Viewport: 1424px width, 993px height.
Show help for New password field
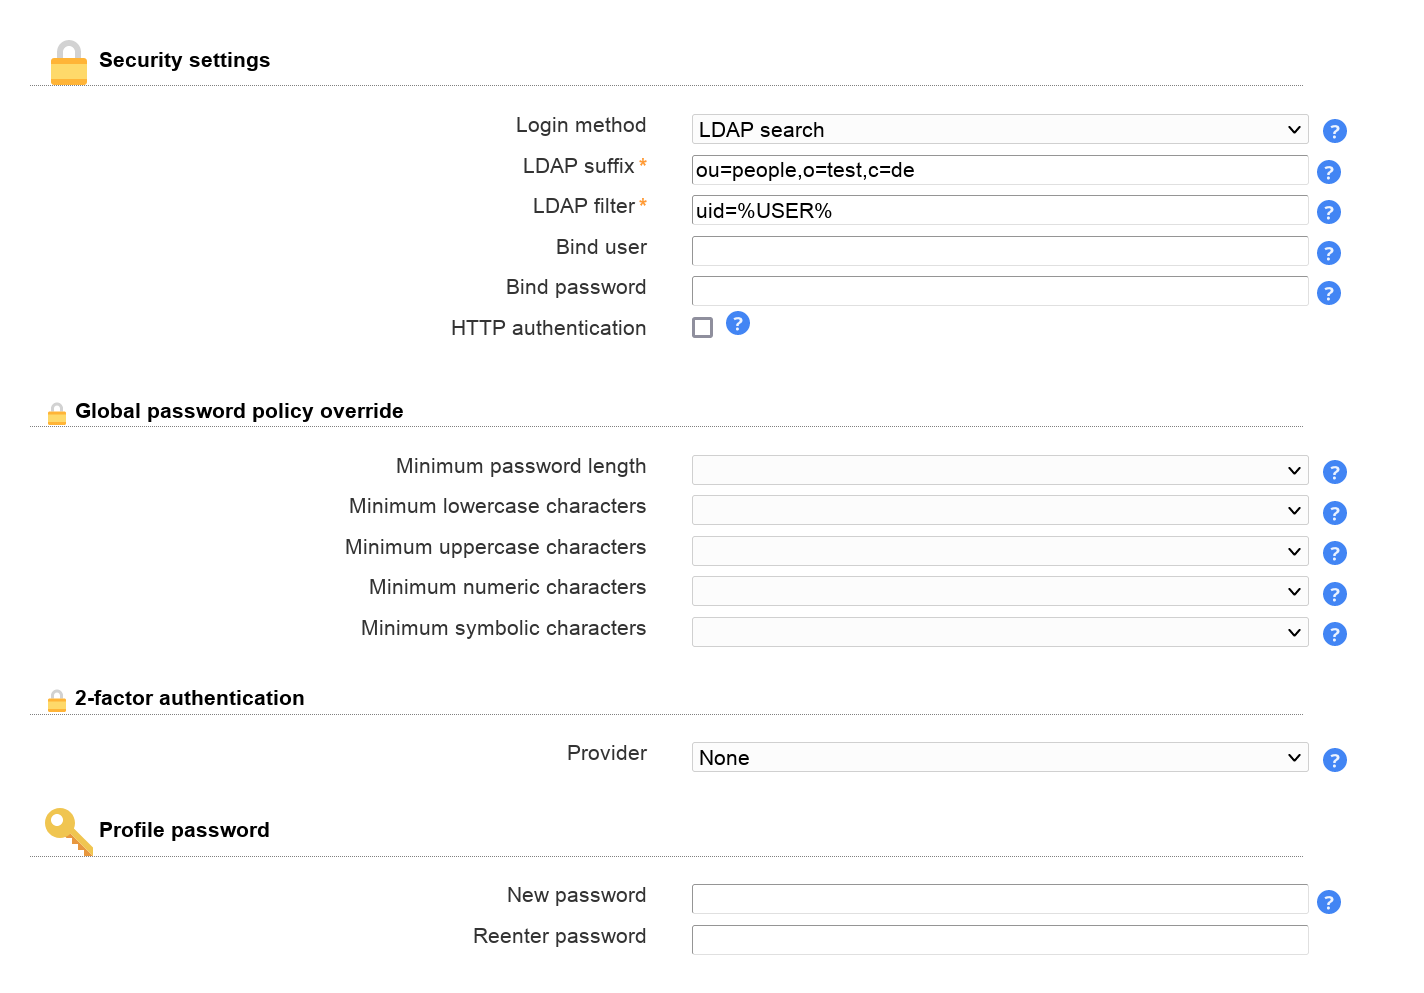pyautogui.click(x=1328, y=902)
